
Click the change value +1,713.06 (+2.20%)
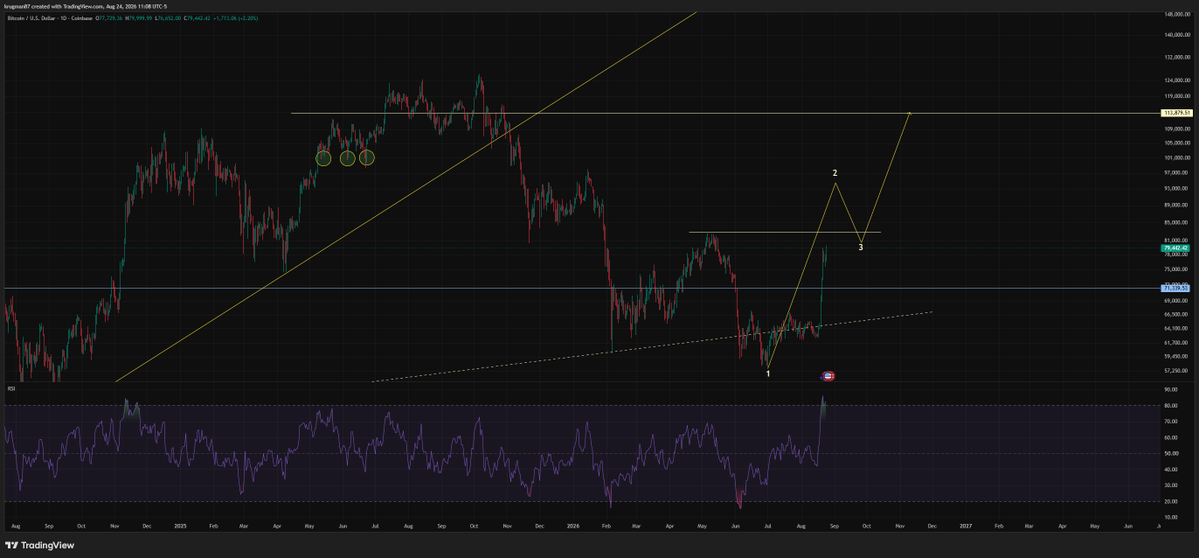236,18
